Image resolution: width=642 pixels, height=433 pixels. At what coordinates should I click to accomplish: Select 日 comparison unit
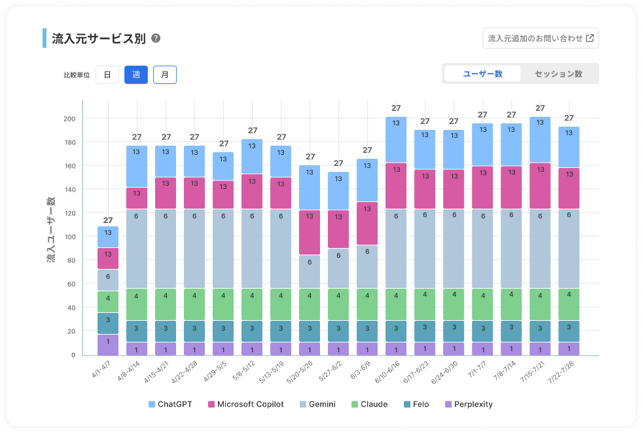pyautogui.click(x=106, y=74)
